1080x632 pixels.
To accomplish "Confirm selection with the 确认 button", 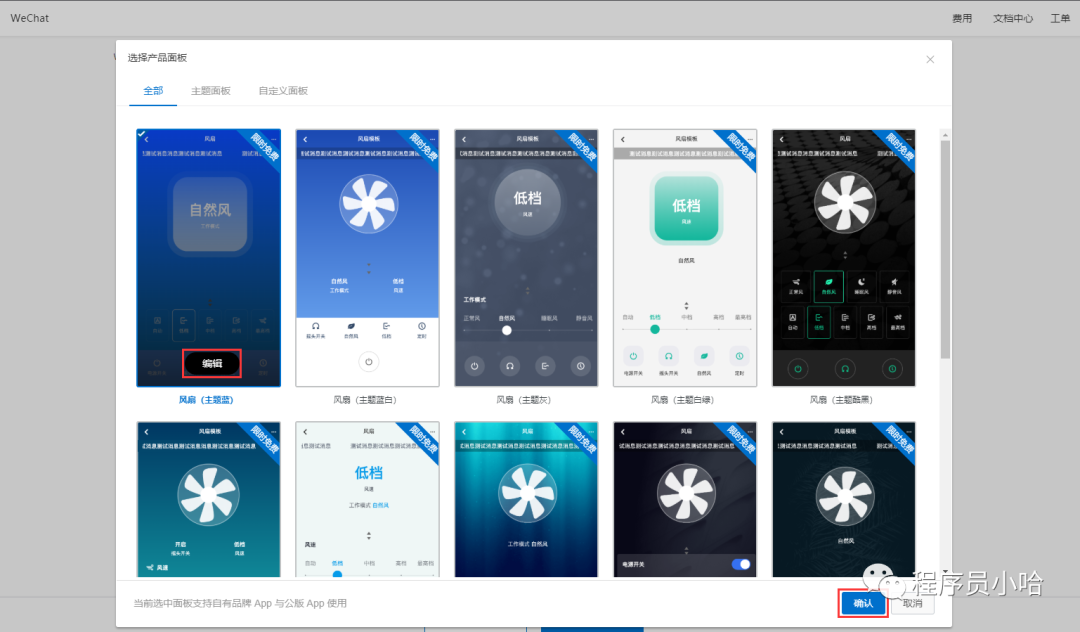I will pyautogui.click(x=863, y=604).
